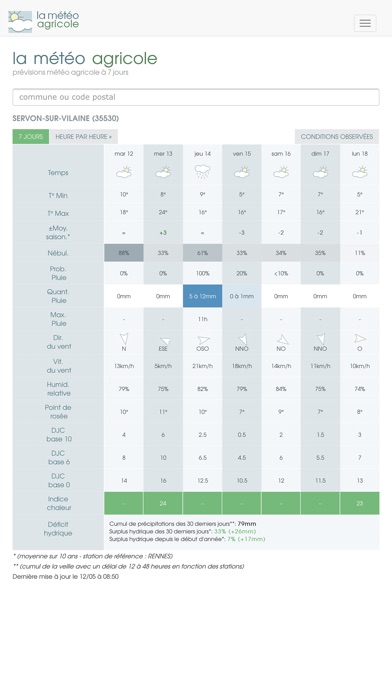Click the weather icon for dim 17
Image resolution: width=392 pixels, height=696 pixels.
point(320,172)
